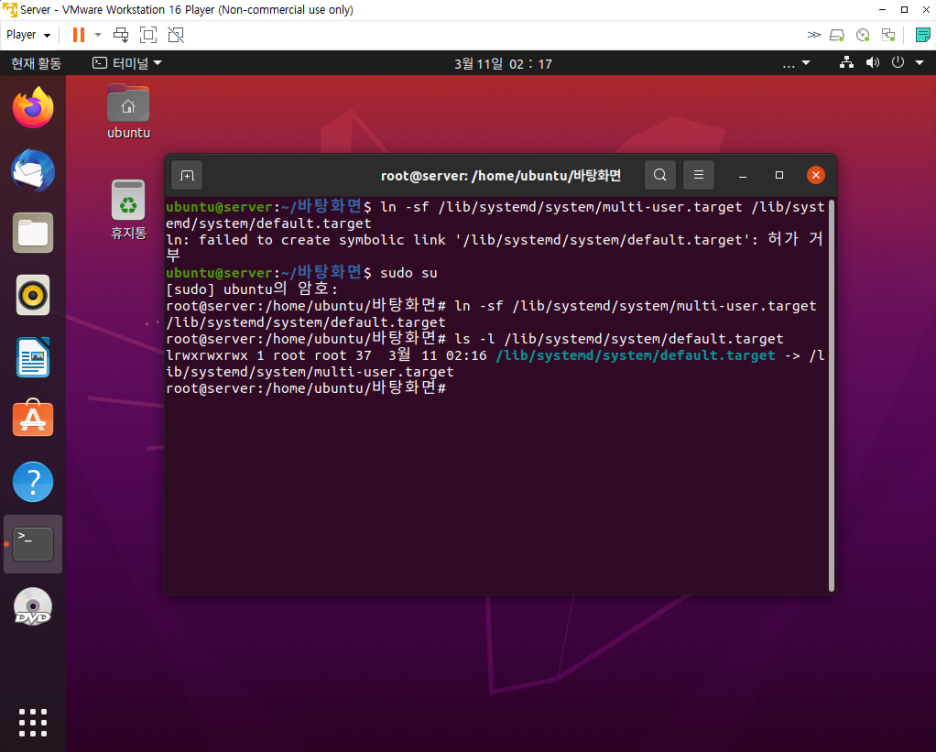Open the wired network status icon
The image size is (936, 752).
846,63
